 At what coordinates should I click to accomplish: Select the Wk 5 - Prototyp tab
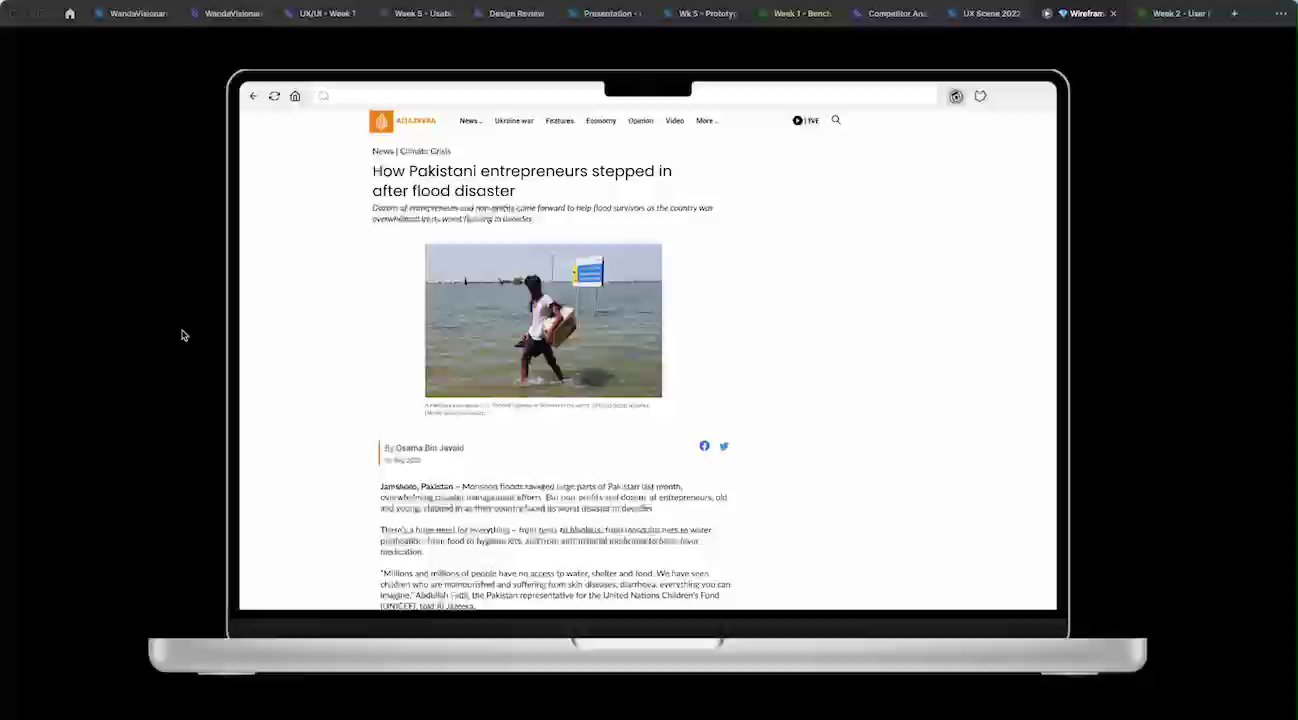coord(699,14)
